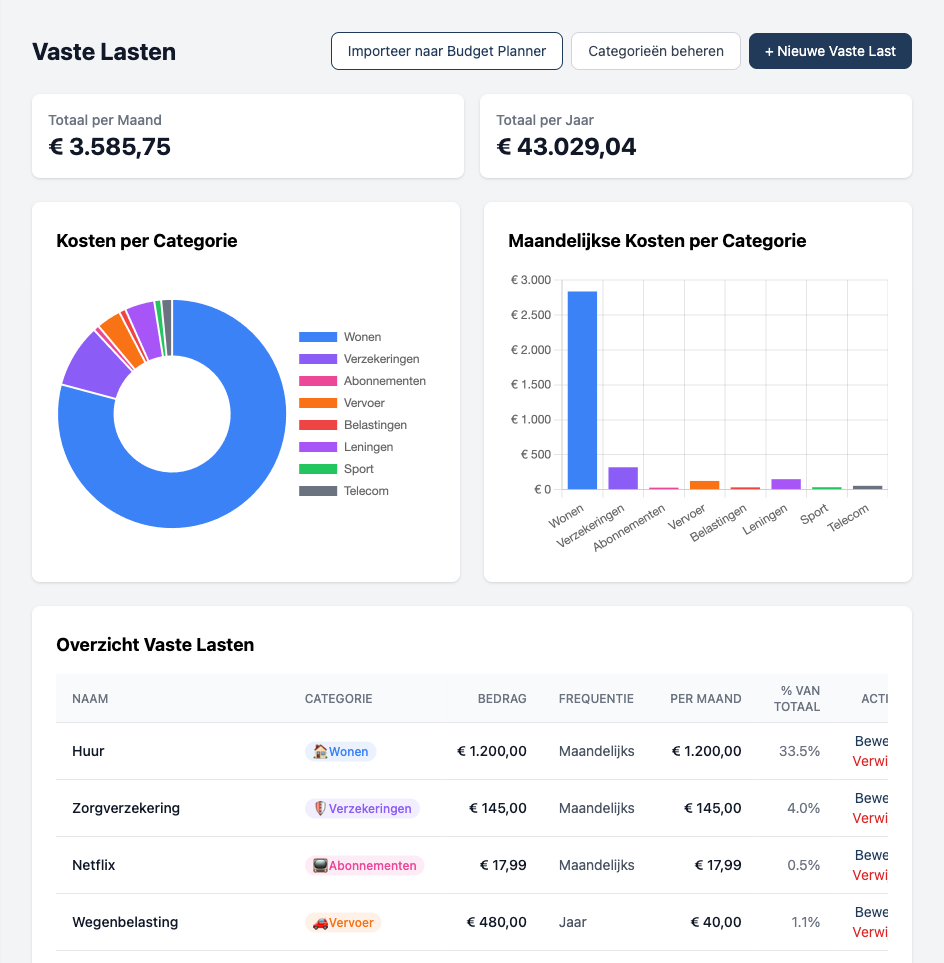Delete the Netflix row via Verwijderen link
944x963 pixels.
[x=870, y=875]
